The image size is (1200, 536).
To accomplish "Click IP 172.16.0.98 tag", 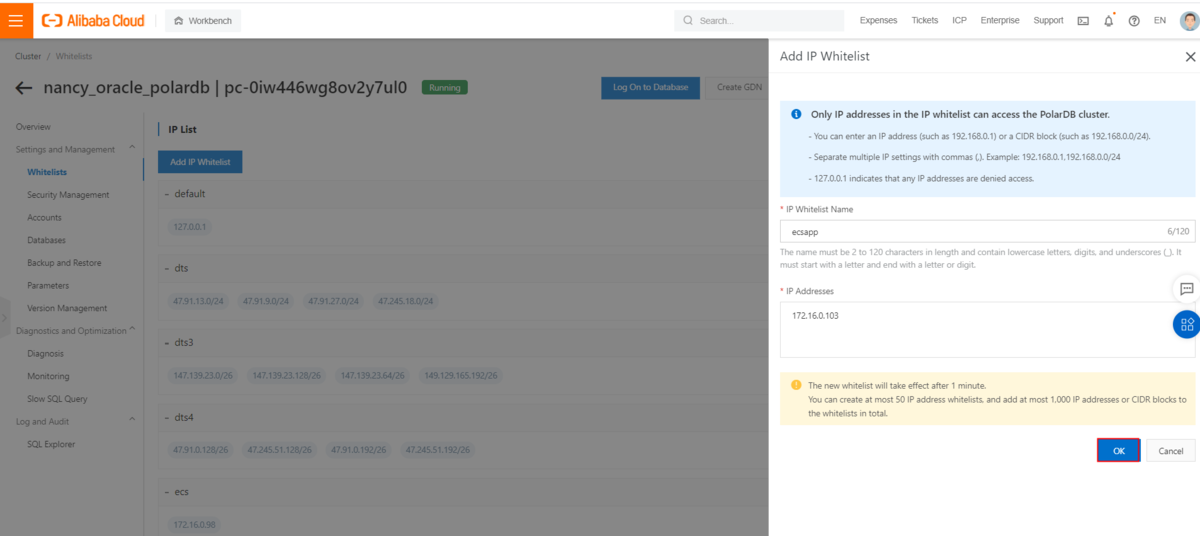I will 193,524.
